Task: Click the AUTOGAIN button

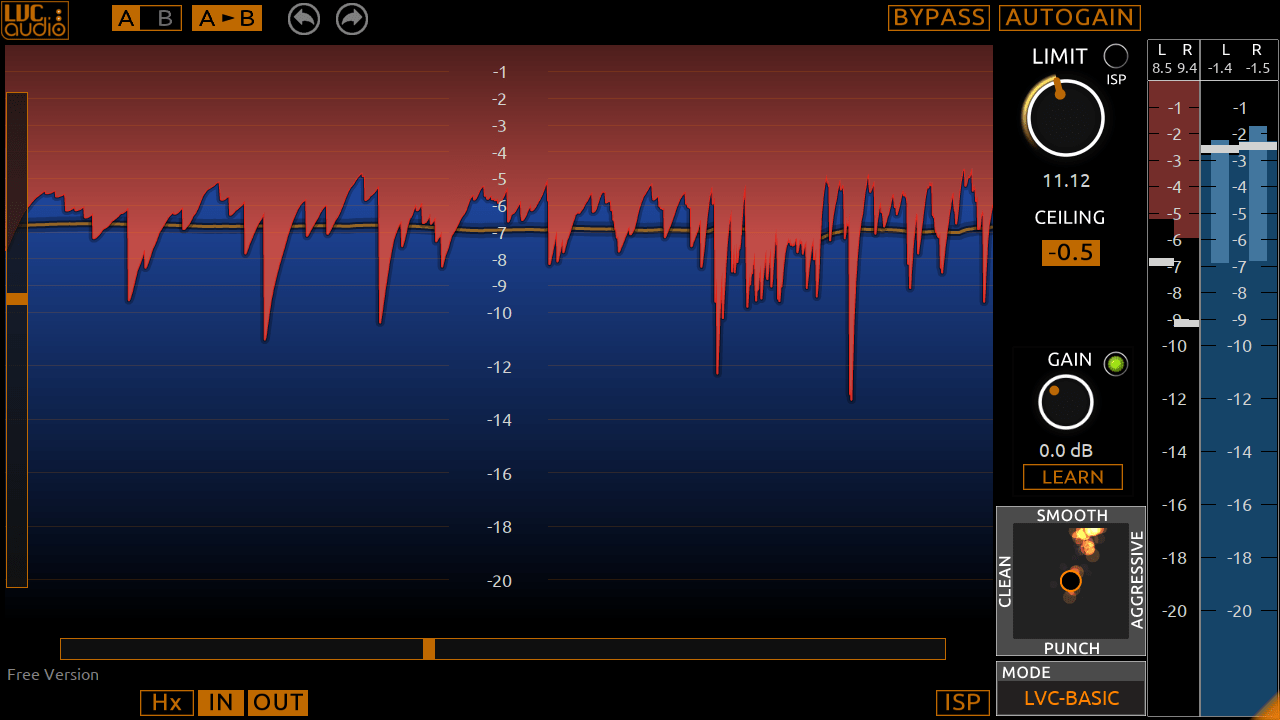Action: [1069, 18]
